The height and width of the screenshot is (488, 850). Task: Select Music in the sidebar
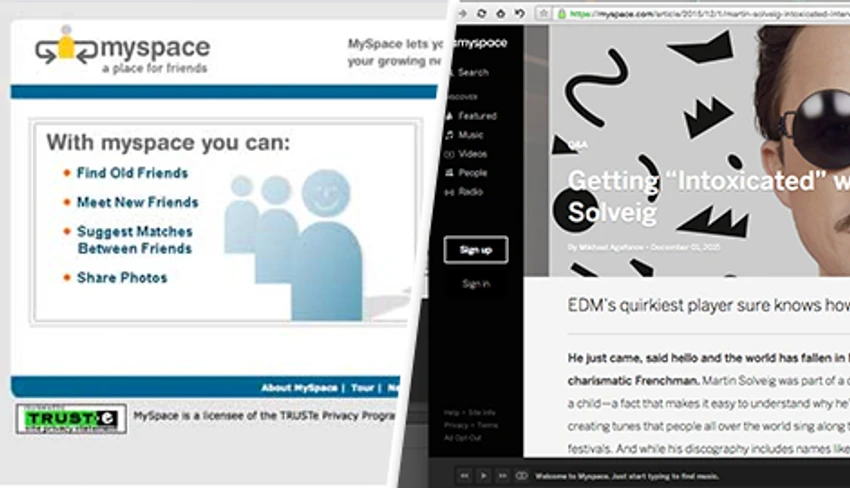[x=464, y=135]
